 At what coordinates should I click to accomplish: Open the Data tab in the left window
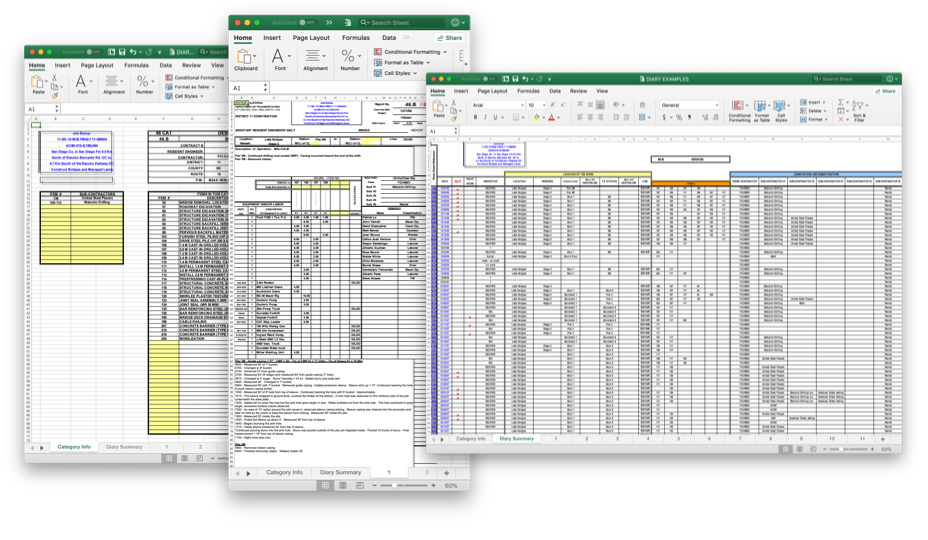click(166, 65)
